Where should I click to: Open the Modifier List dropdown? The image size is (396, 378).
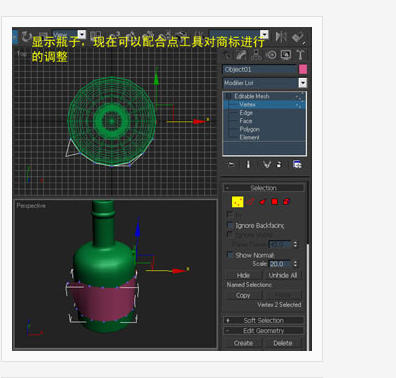(265, 83)
